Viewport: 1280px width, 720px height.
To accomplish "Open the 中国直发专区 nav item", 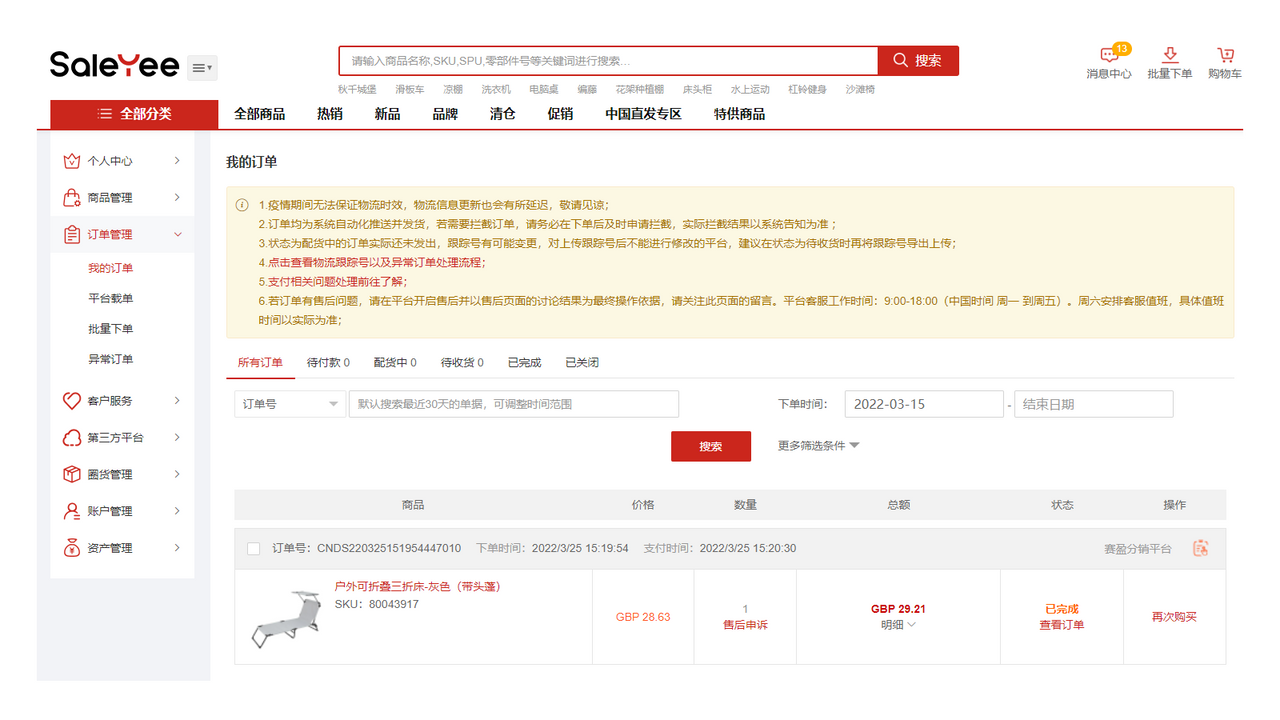I will 643,114.
